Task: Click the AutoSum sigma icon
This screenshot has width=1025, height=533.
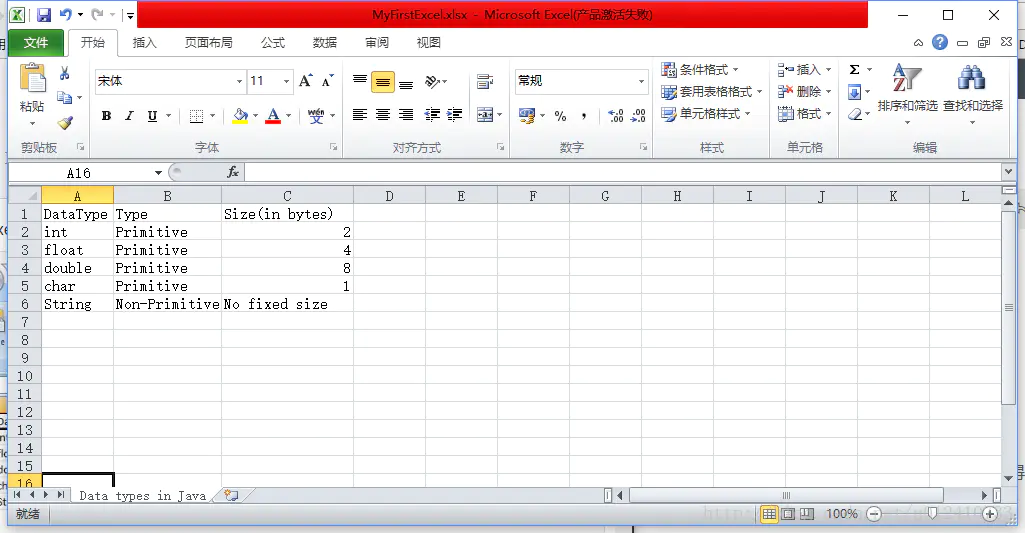Action: pos(854,70)
